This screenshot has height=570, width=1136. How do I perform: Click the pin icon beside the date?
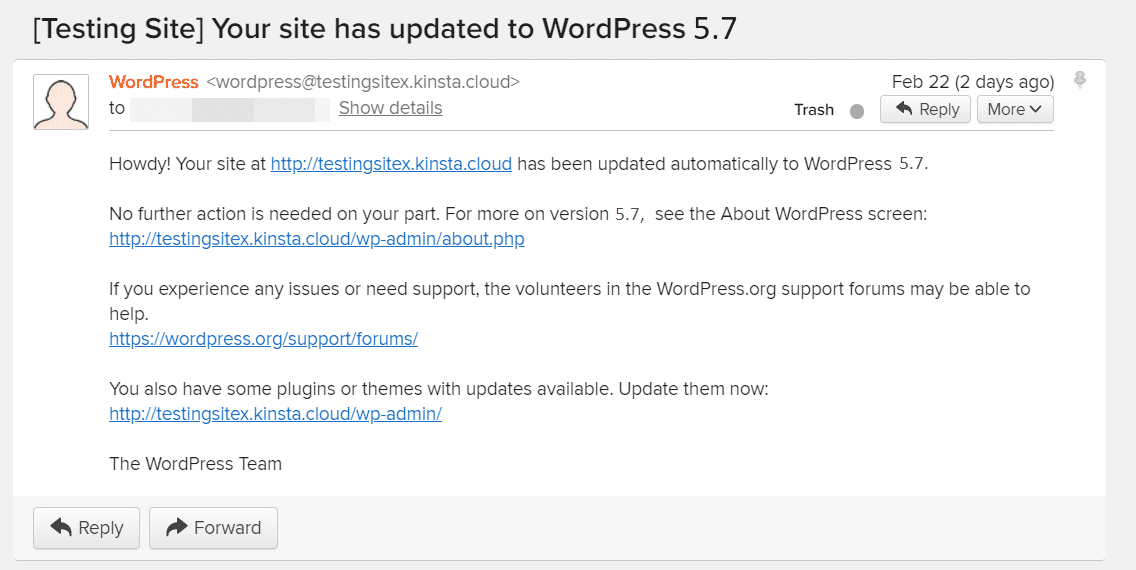point(1080,80)
